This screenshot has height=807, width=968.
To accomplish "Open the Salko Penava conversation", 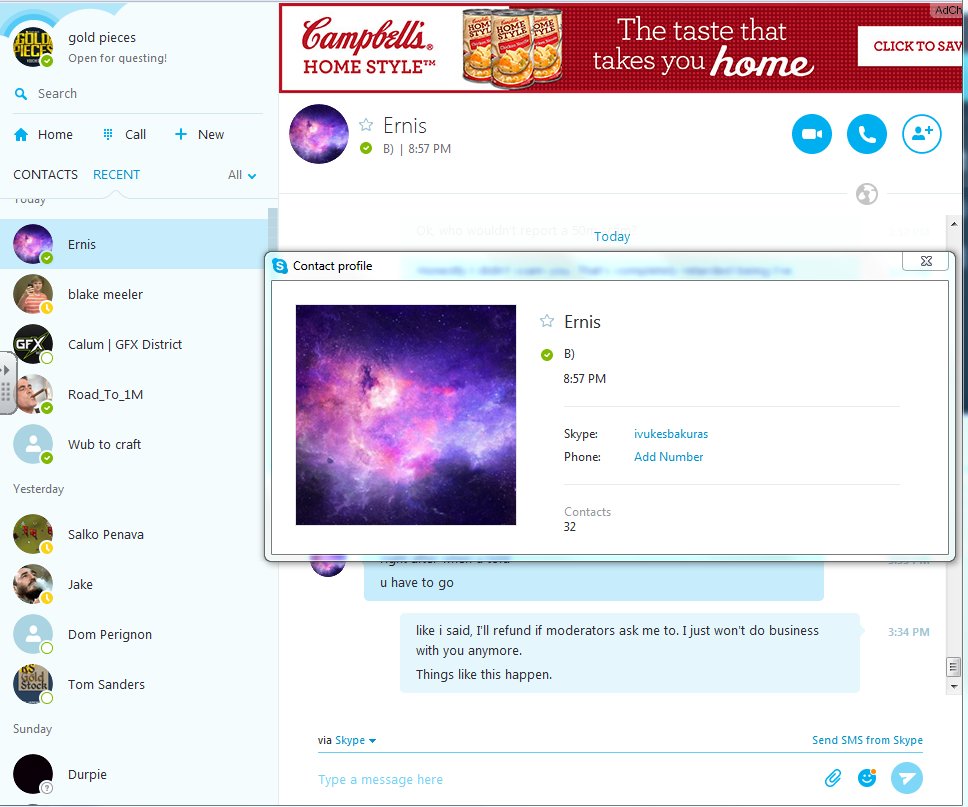I will tap(135, 535).
